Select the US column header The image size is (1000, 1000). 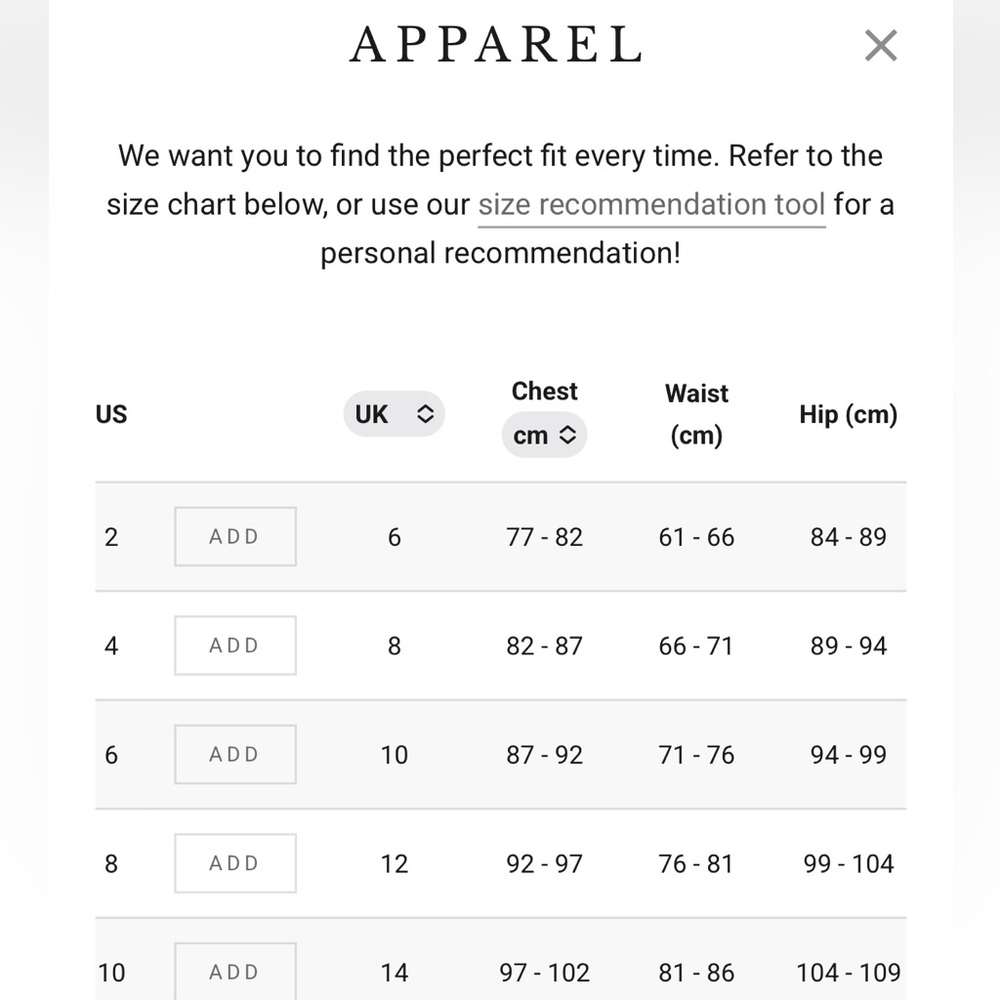[x=112, y=415]
